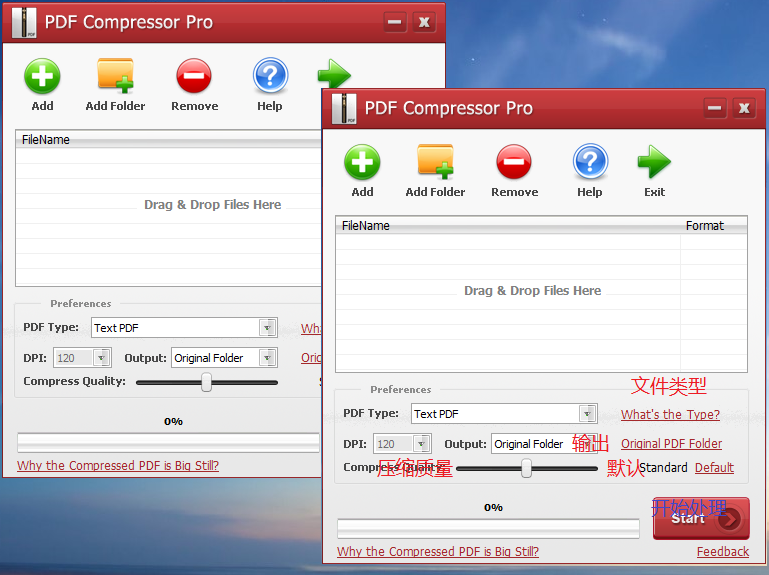Screen dimensions: 769x575
Task: Click the Default quality link
Action: (x=715, y=468)
